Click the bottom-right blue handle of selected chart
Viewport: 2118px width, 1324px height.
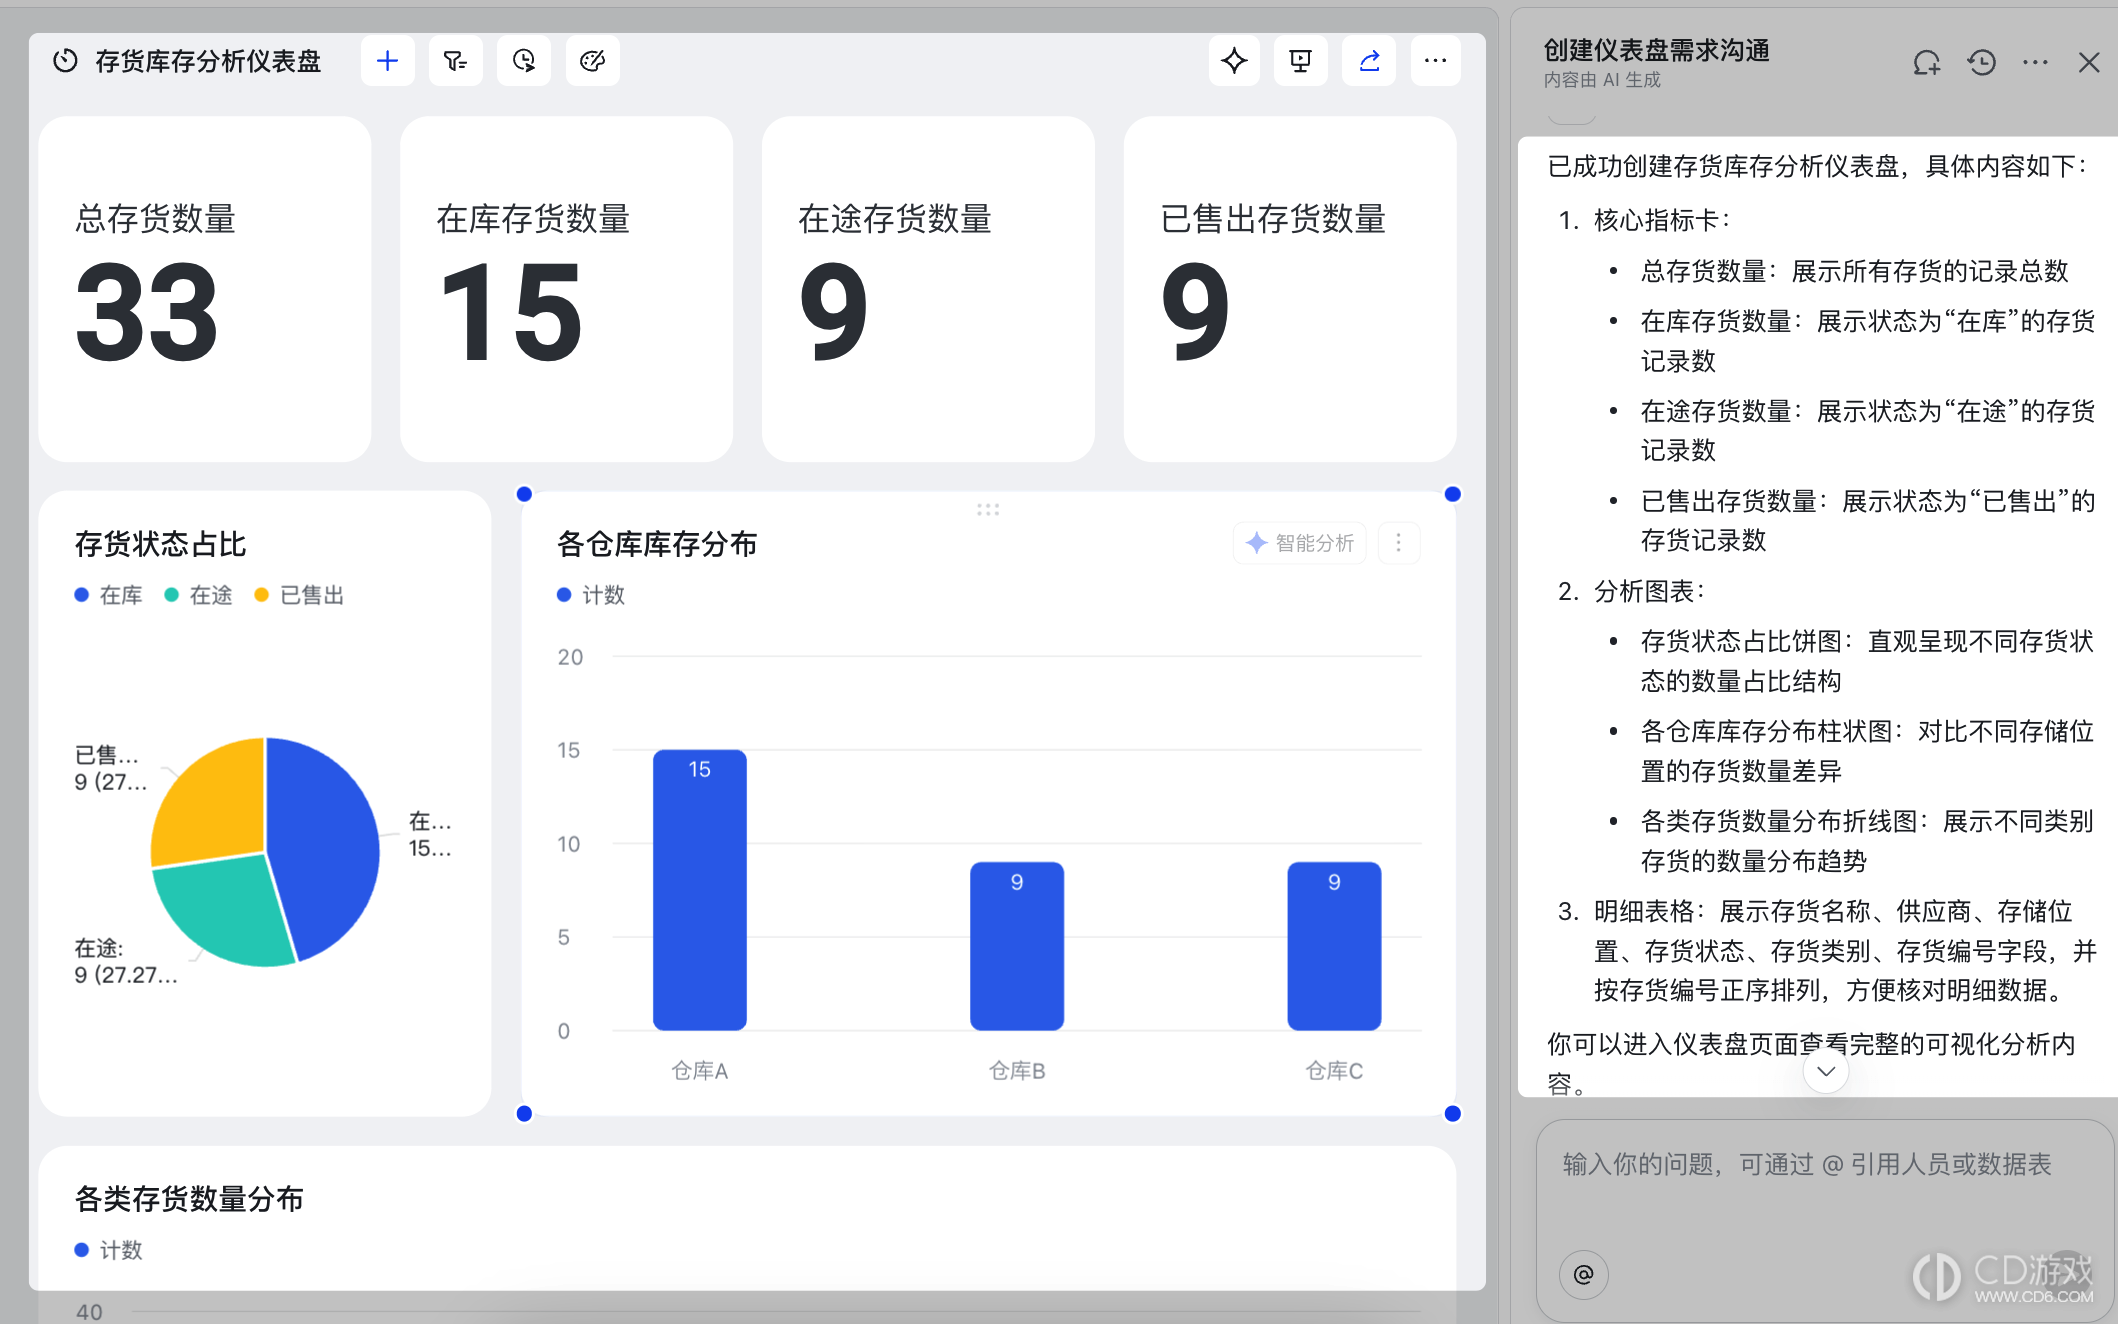click(x=1453, y=1114)
